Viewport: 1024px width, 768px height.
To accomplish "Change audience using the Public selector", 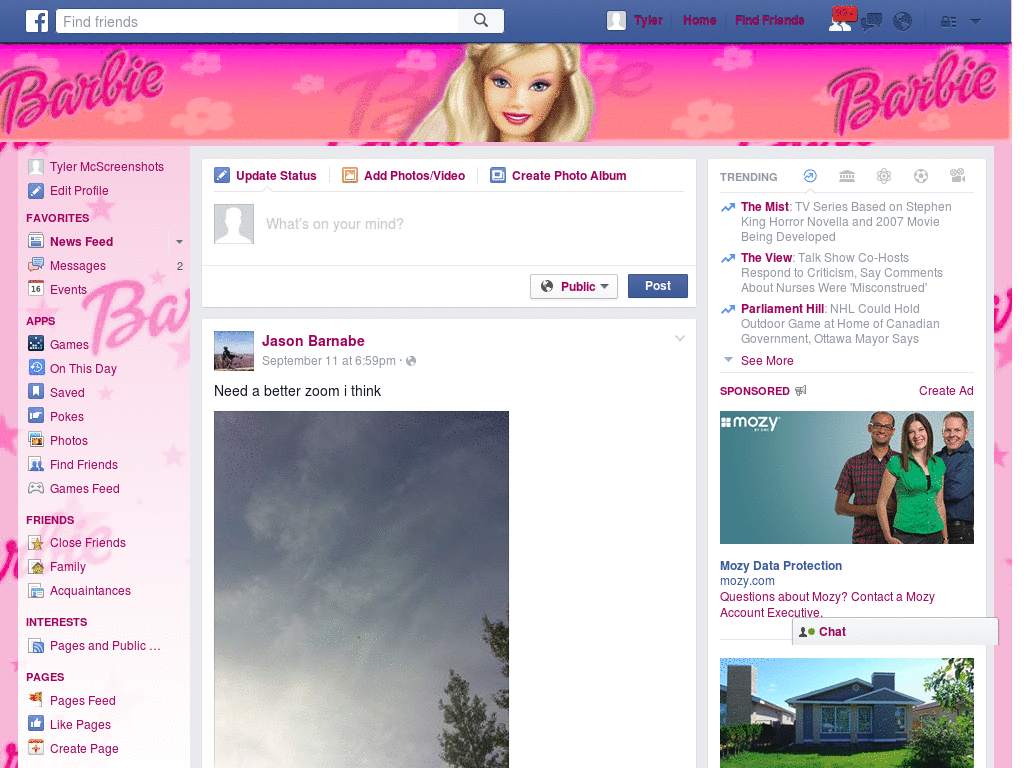I will (x=574, y=286).
